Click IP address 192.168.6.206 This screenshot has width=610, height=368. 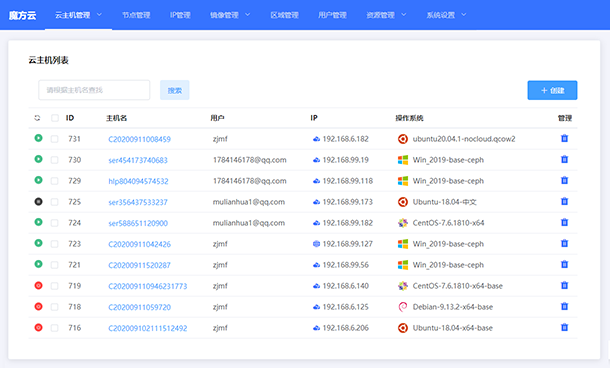pos(345,328)
